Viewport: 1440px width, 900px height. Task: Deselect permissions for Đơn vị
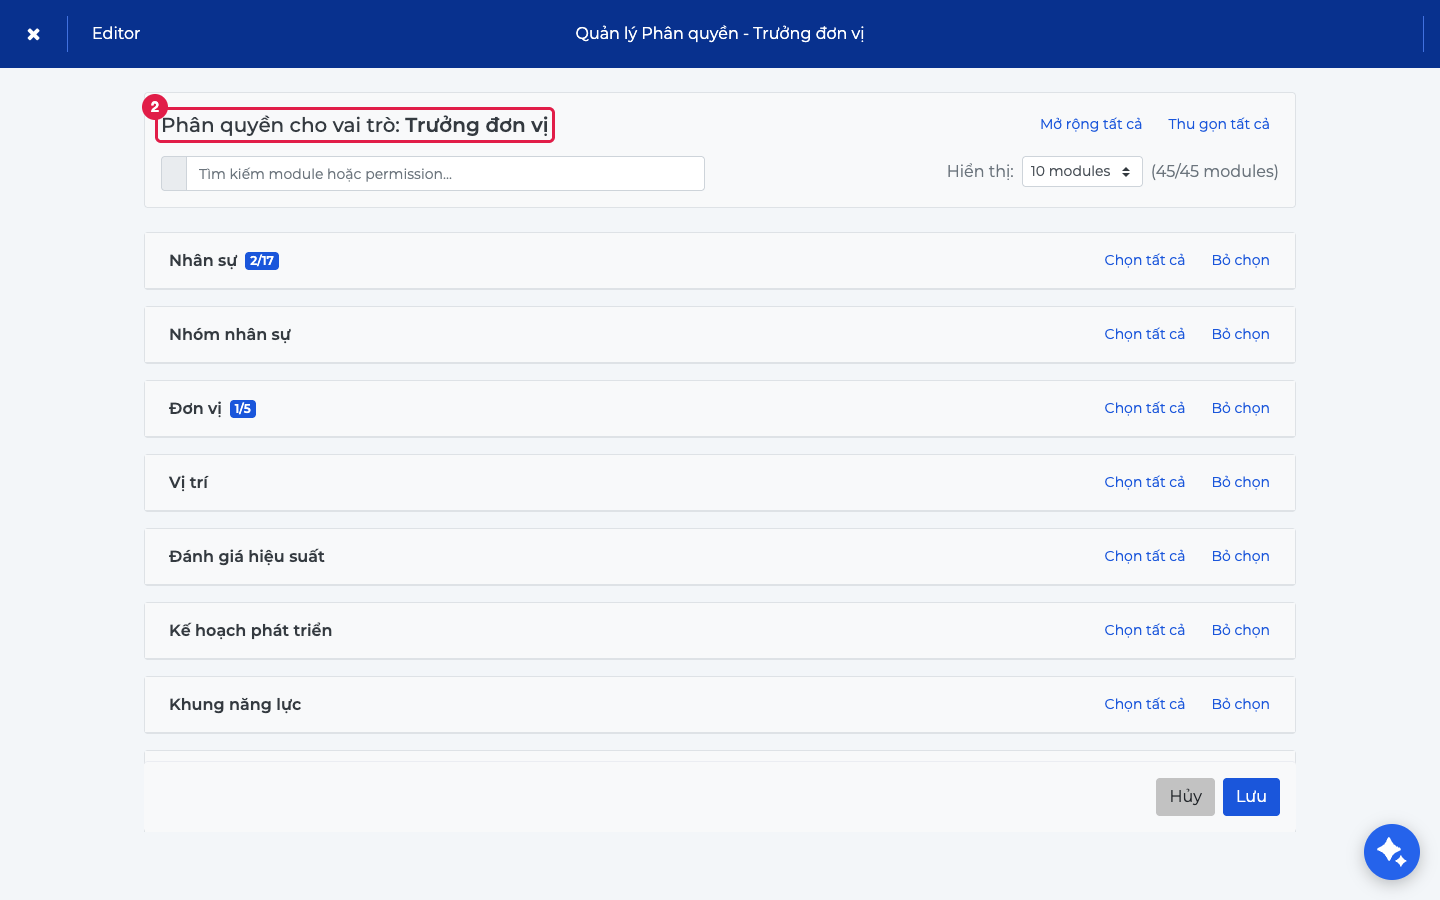pyautogui.click(x=1241, y=408)
